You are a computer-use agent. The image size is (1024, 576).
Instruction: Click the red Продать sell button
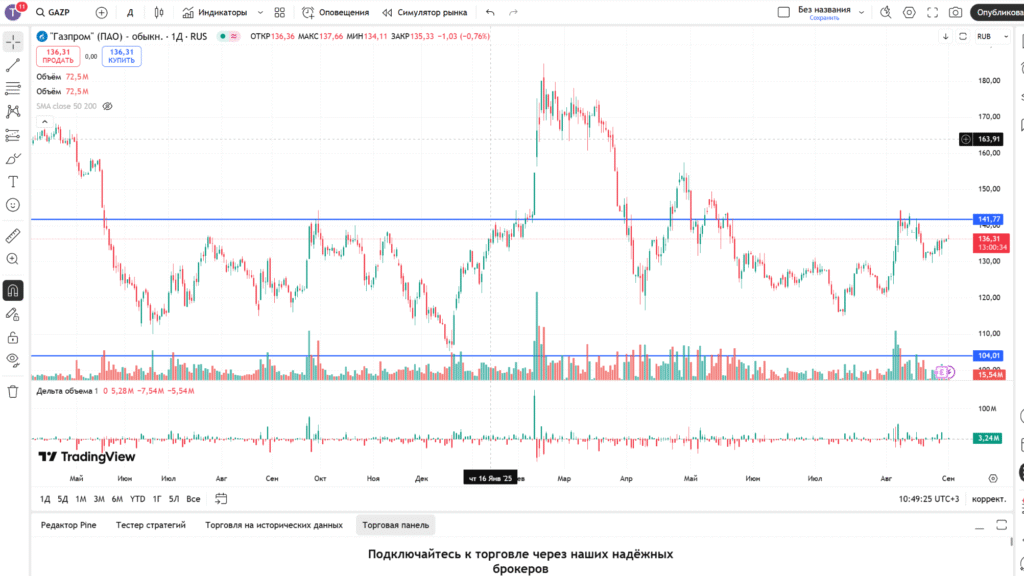pyautogui.click(x=58, y=56)
